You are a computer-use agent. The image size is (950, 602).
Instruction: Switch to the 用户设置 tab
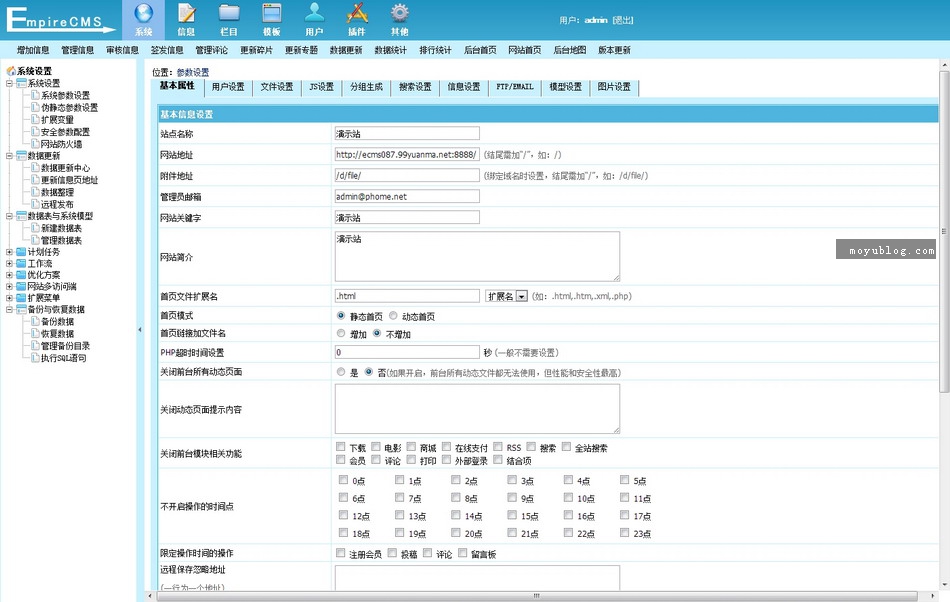pyautogui.click(x=228, y=87)
